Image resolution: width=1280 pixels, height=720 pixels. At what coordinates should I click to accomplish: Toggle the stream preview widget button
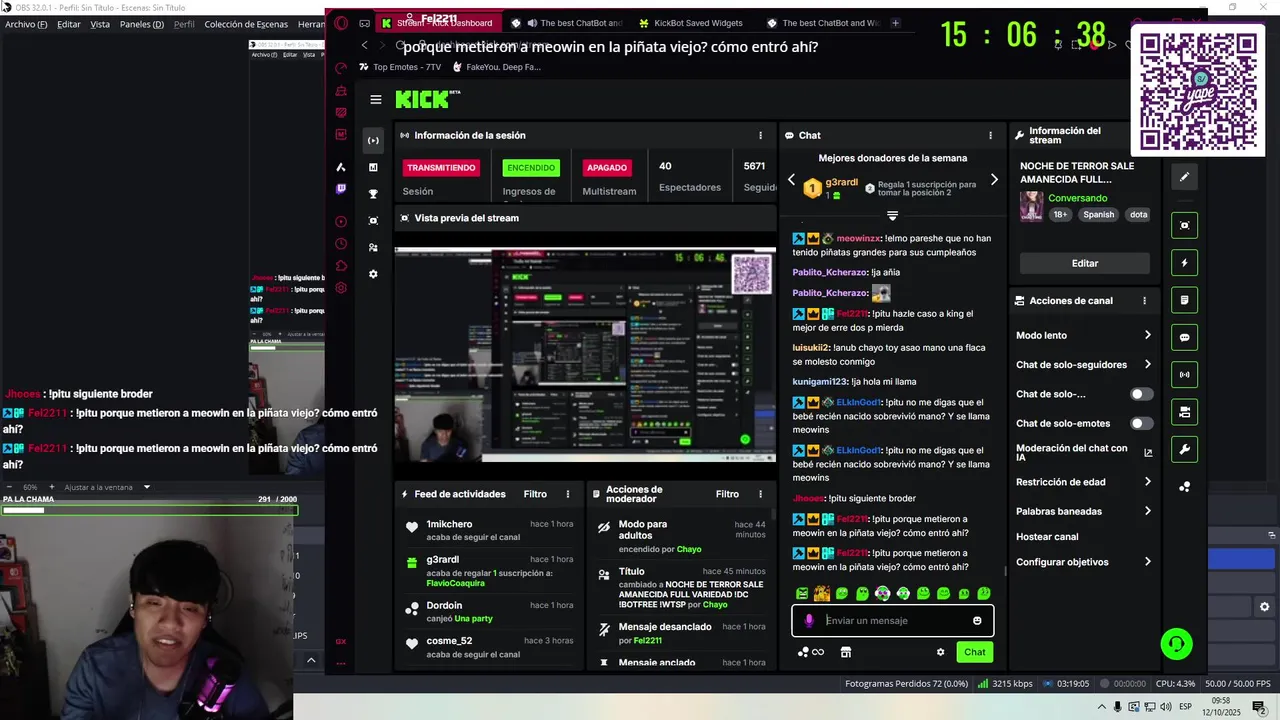coord(1184,225)
